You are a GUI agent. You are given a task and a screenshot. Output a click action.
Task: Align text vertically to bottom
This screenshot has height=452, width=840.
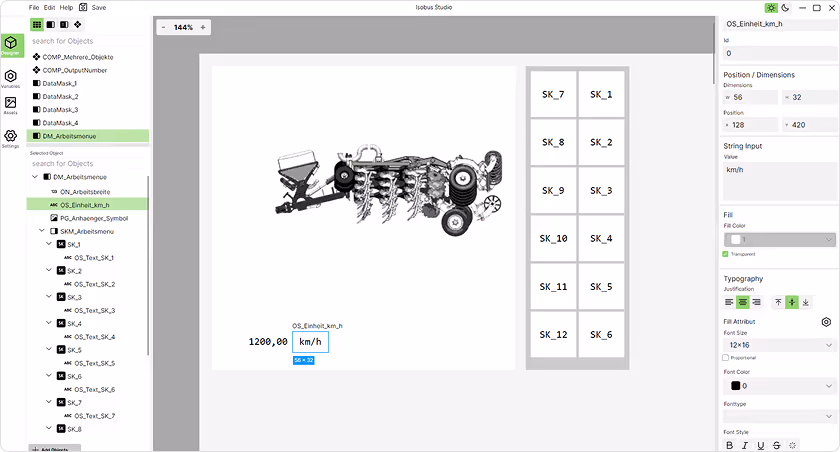click(x=805, y=303)
